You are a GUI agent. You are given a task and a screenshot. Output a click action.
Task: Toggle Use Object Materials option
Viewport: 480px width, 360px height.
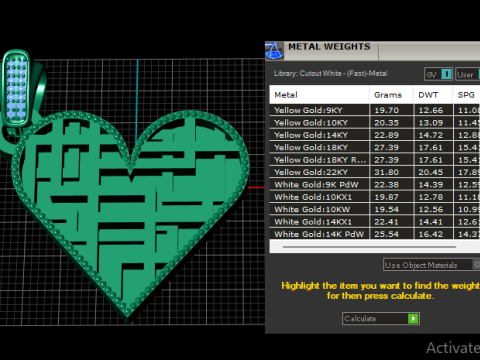pyautogui.click(x=477, y=265)
